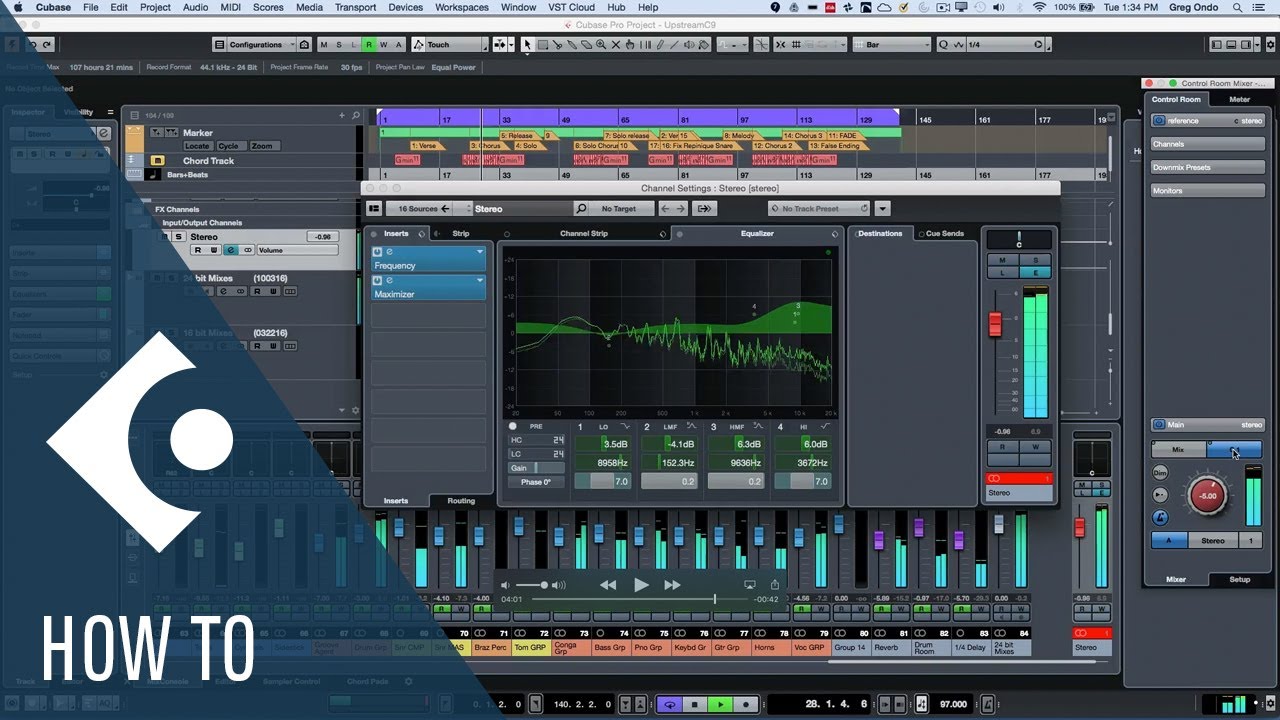Click the Cycle button on Marker track

(x=228, y=146)
